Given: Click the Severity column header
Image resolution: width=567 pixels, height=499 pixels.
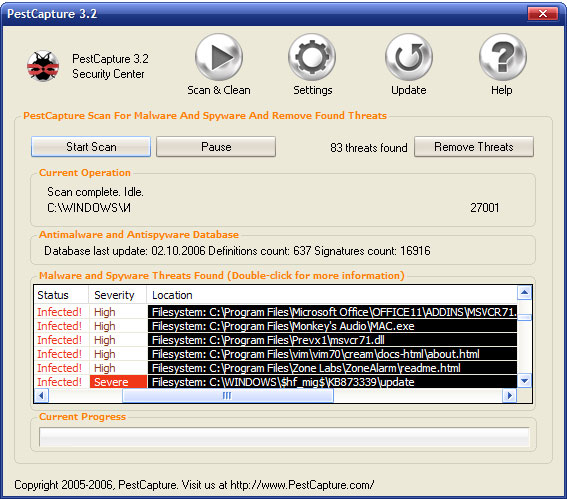Looking at the screenshot, I should pos(118,295).
